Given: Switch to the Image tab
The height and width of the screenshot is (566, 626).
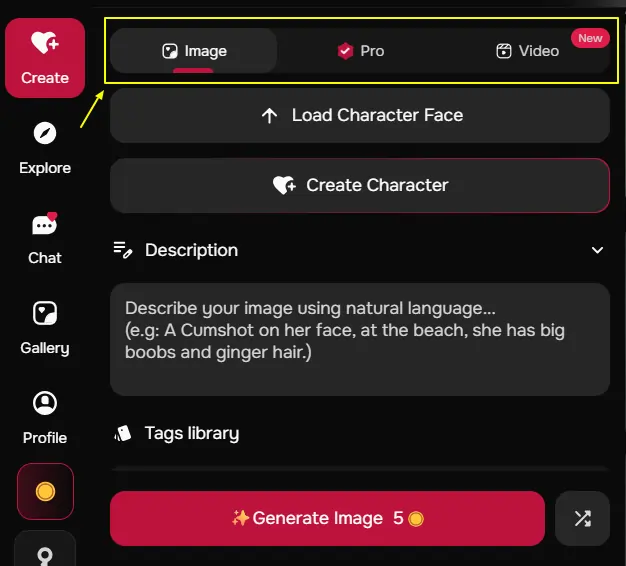Looking at the screenshot, I should pyautogui.click(x=194, y=51).
